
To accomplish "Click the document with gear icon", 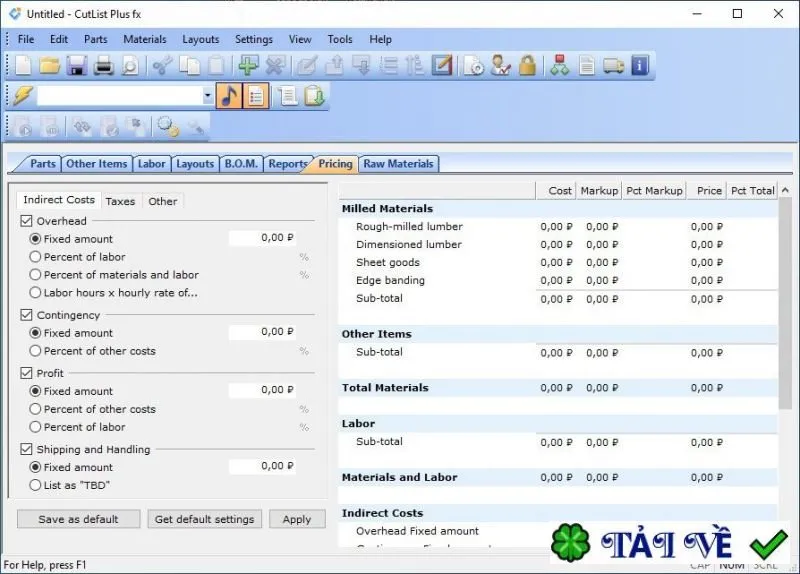I will click(474, 66).
